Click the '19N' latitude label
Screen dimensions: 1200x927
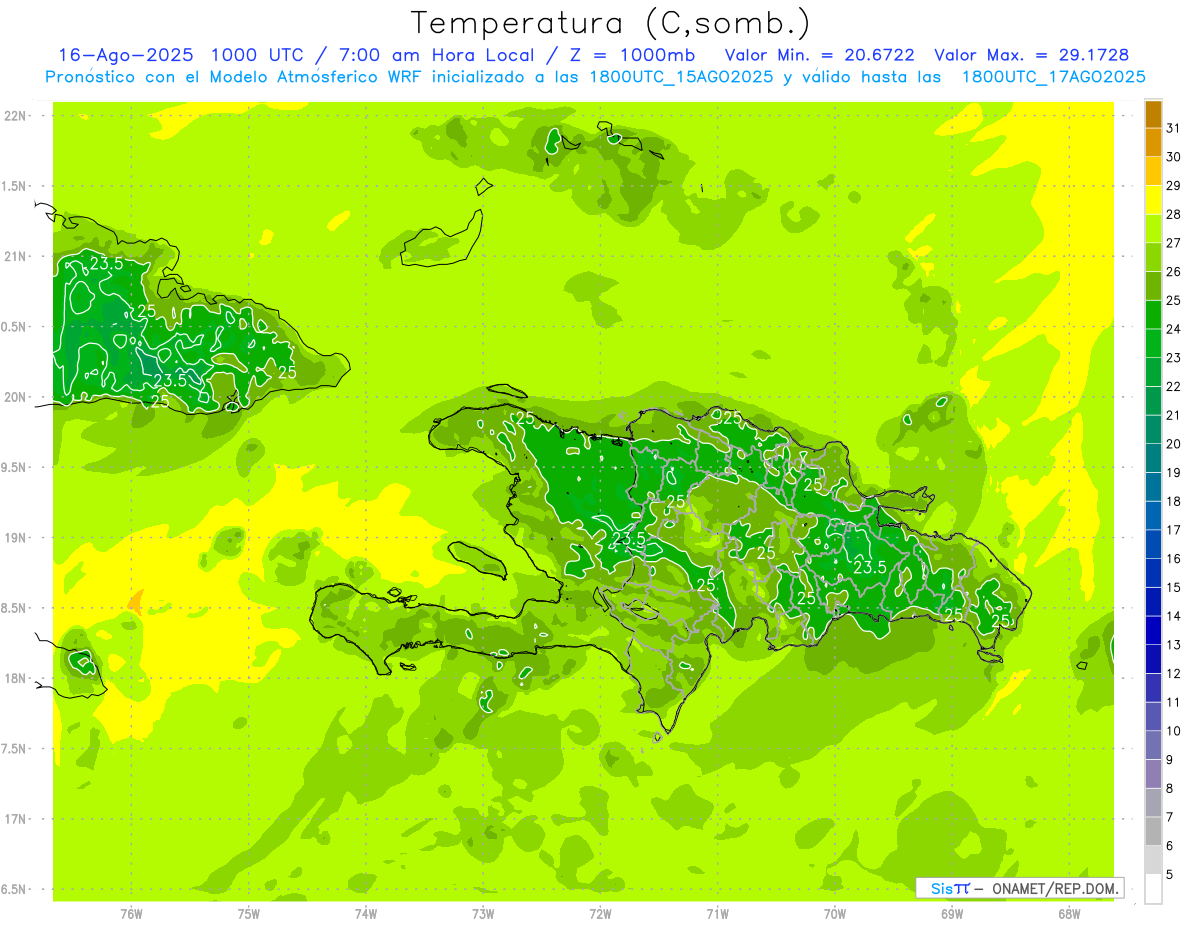click(x=17, y=538)
